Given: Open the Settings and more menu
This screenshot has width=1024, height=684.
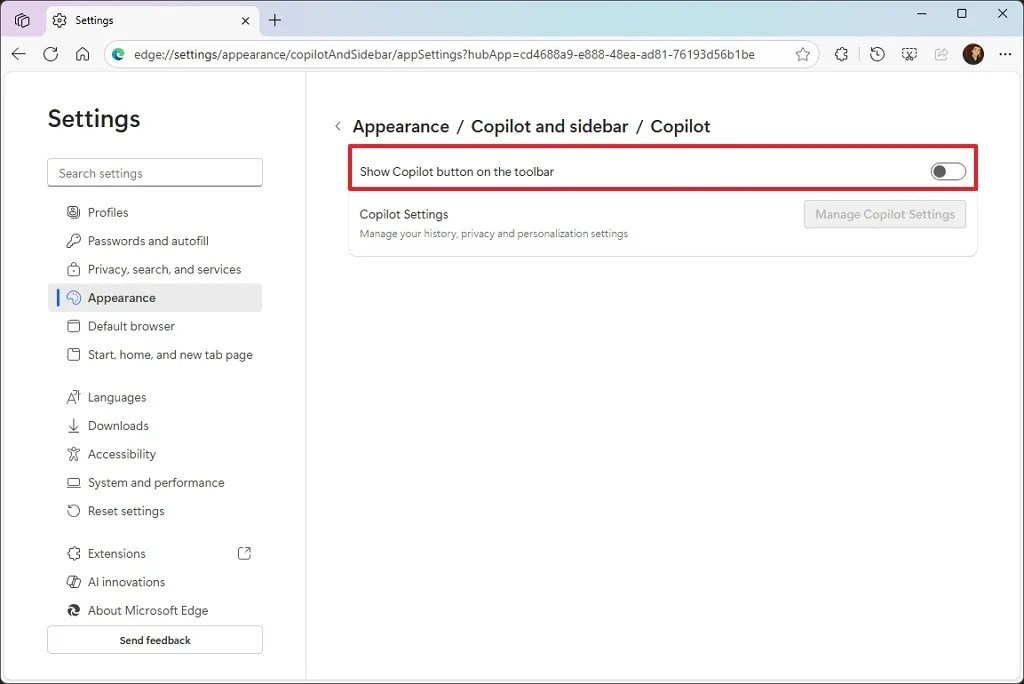Looking at the screenshot, I should click(1005, 54).
